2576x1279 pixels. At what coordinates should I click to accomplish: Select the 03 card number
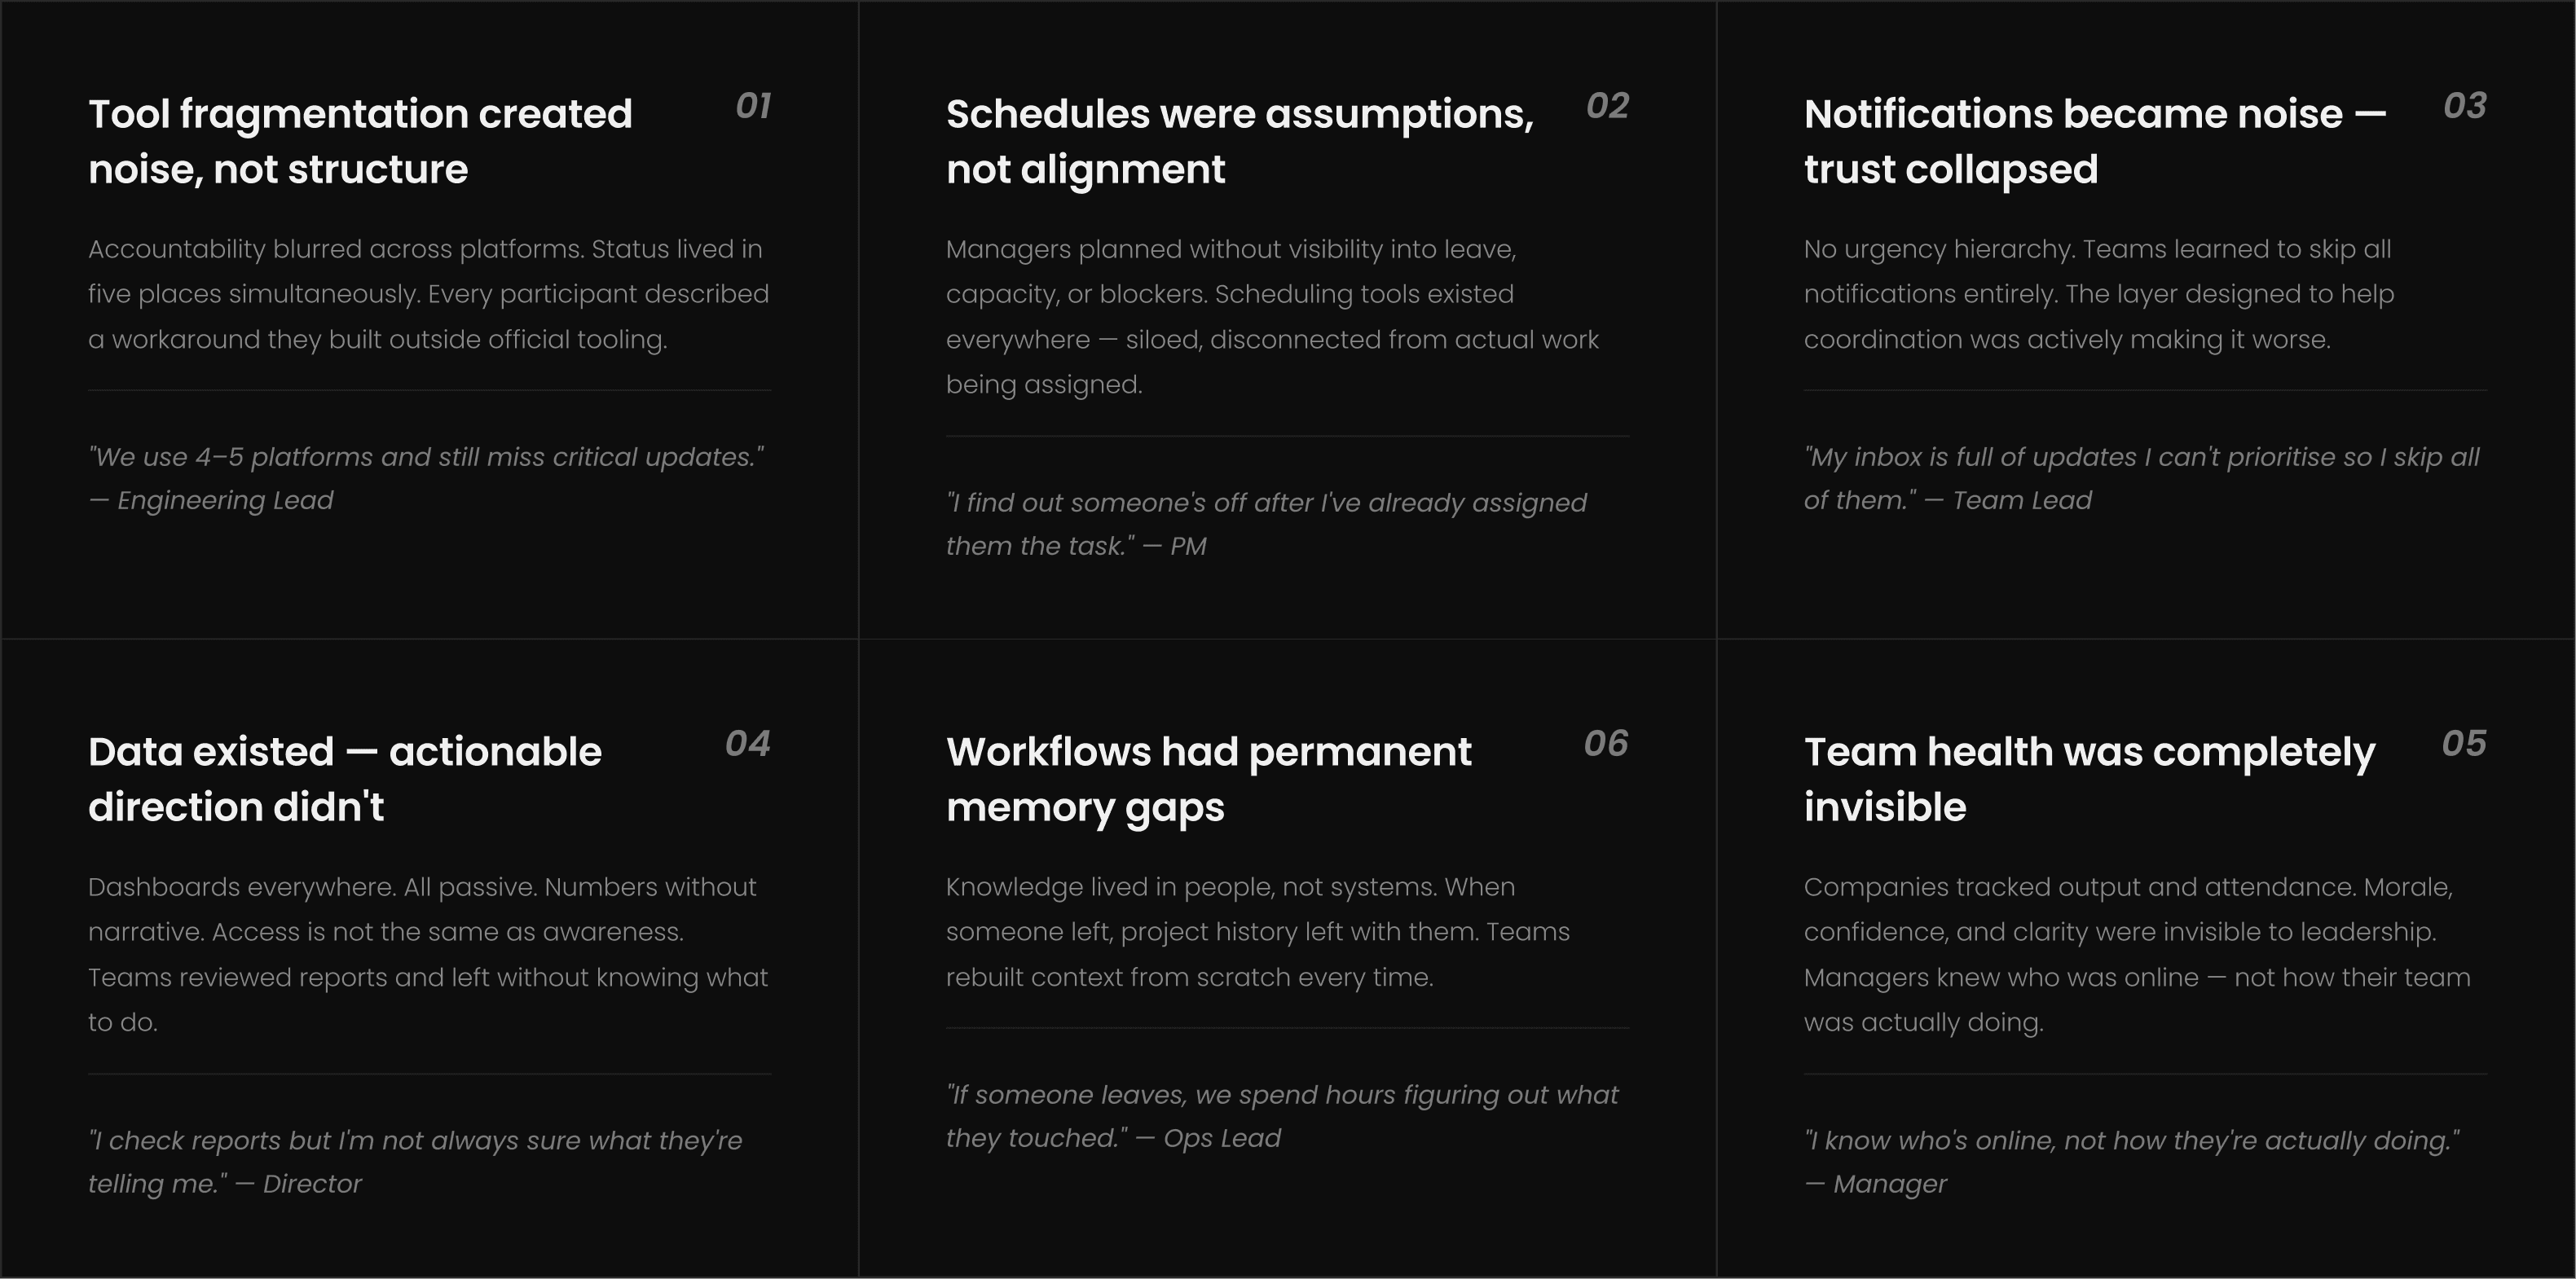click(x=2465, y=106)
